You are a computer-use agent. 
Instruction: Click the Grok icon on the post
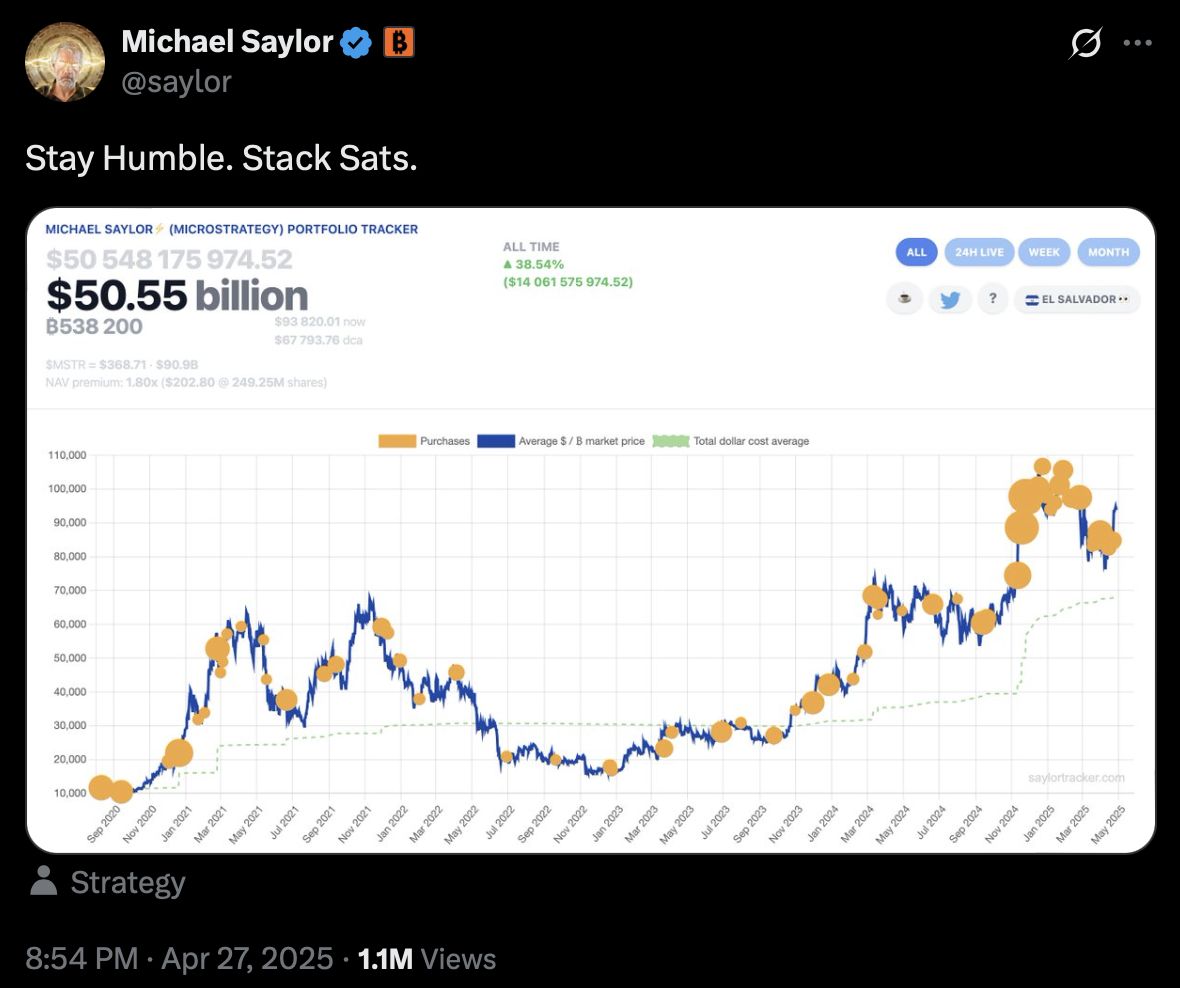(1086, 43)
